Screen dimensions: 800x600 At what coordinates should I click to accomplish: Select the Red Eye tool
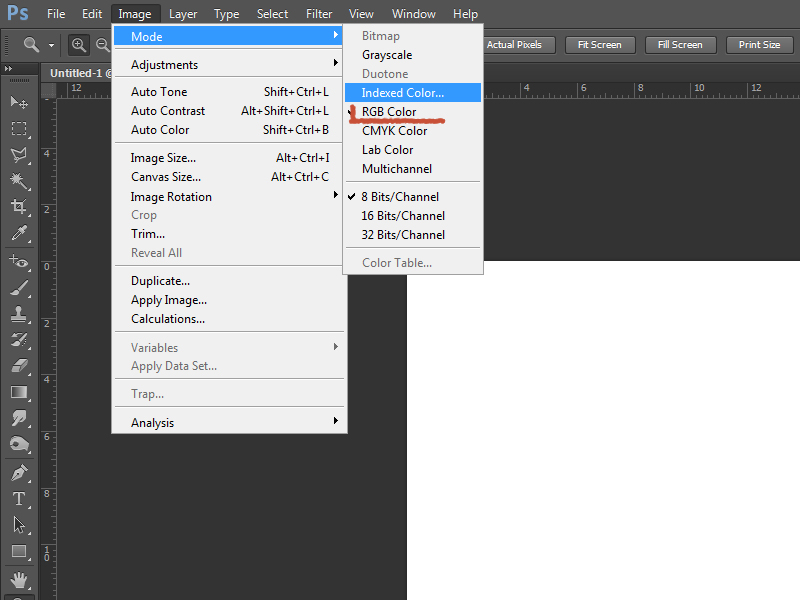click(19, 261)
